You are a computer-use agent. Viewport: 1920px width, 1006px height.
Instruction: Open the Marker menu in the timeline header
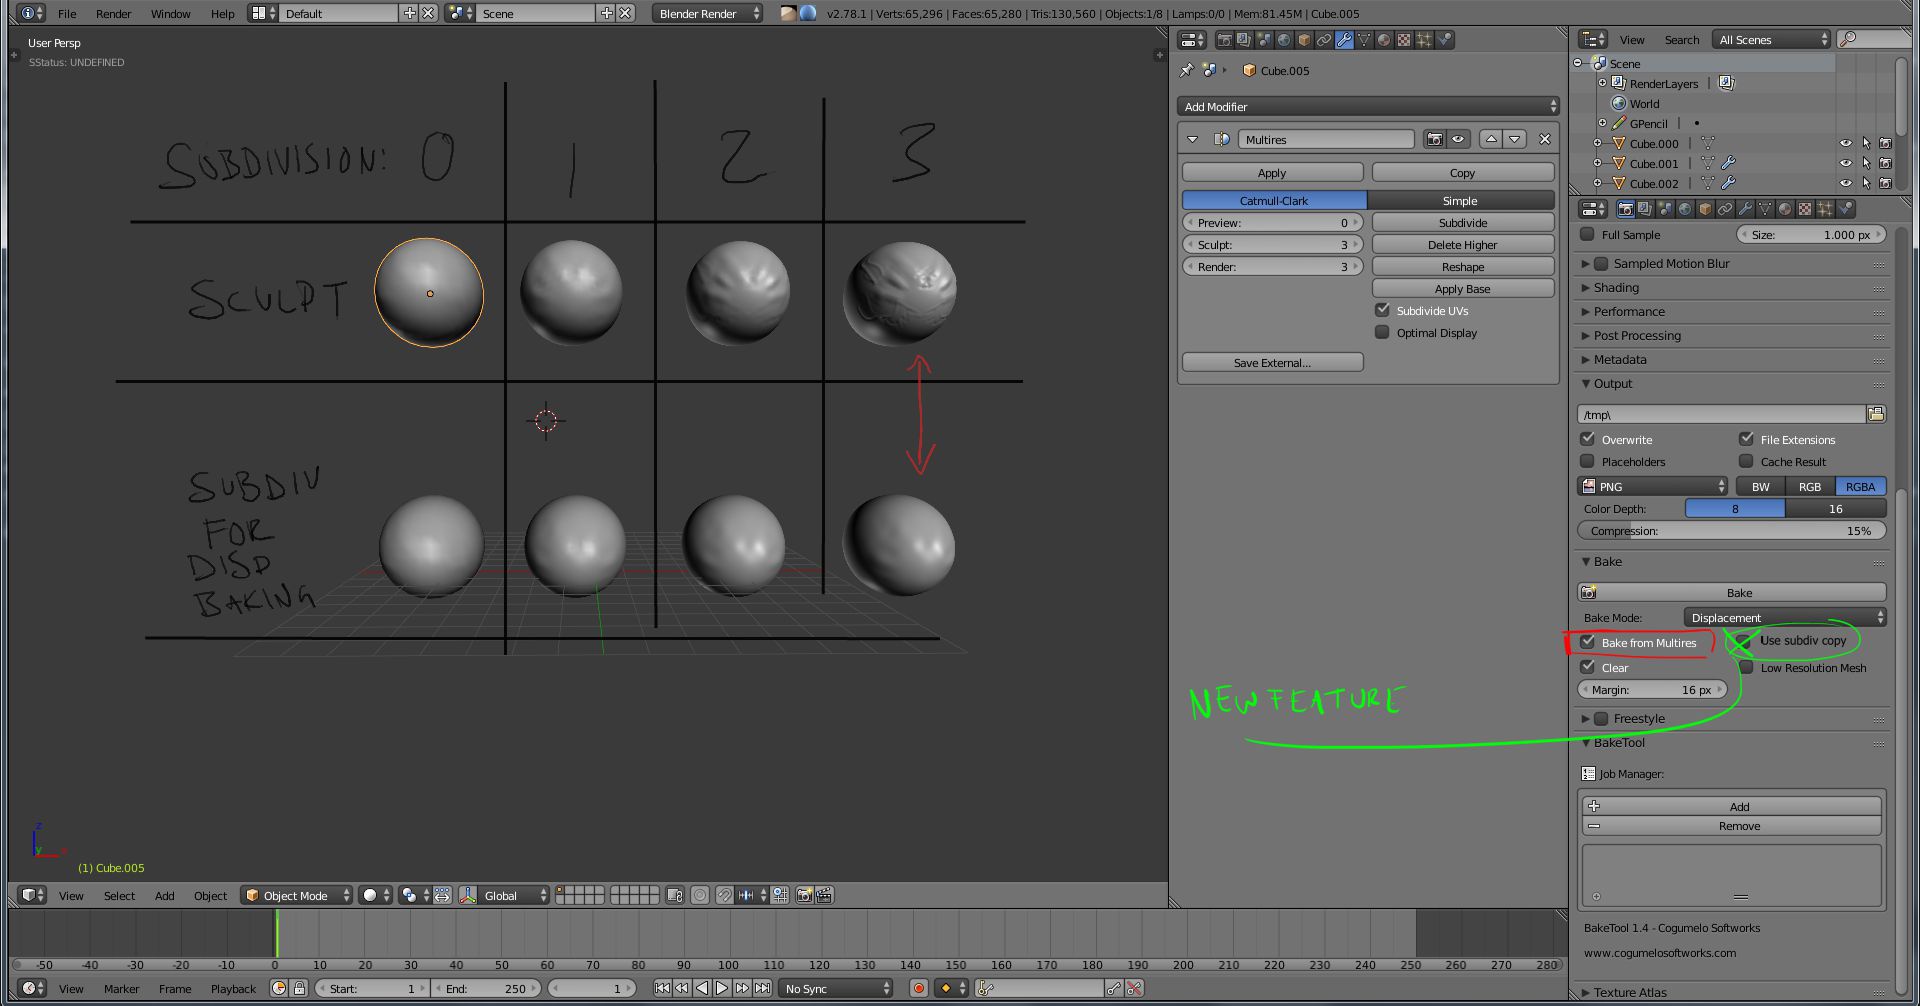[x=121, y=989]
